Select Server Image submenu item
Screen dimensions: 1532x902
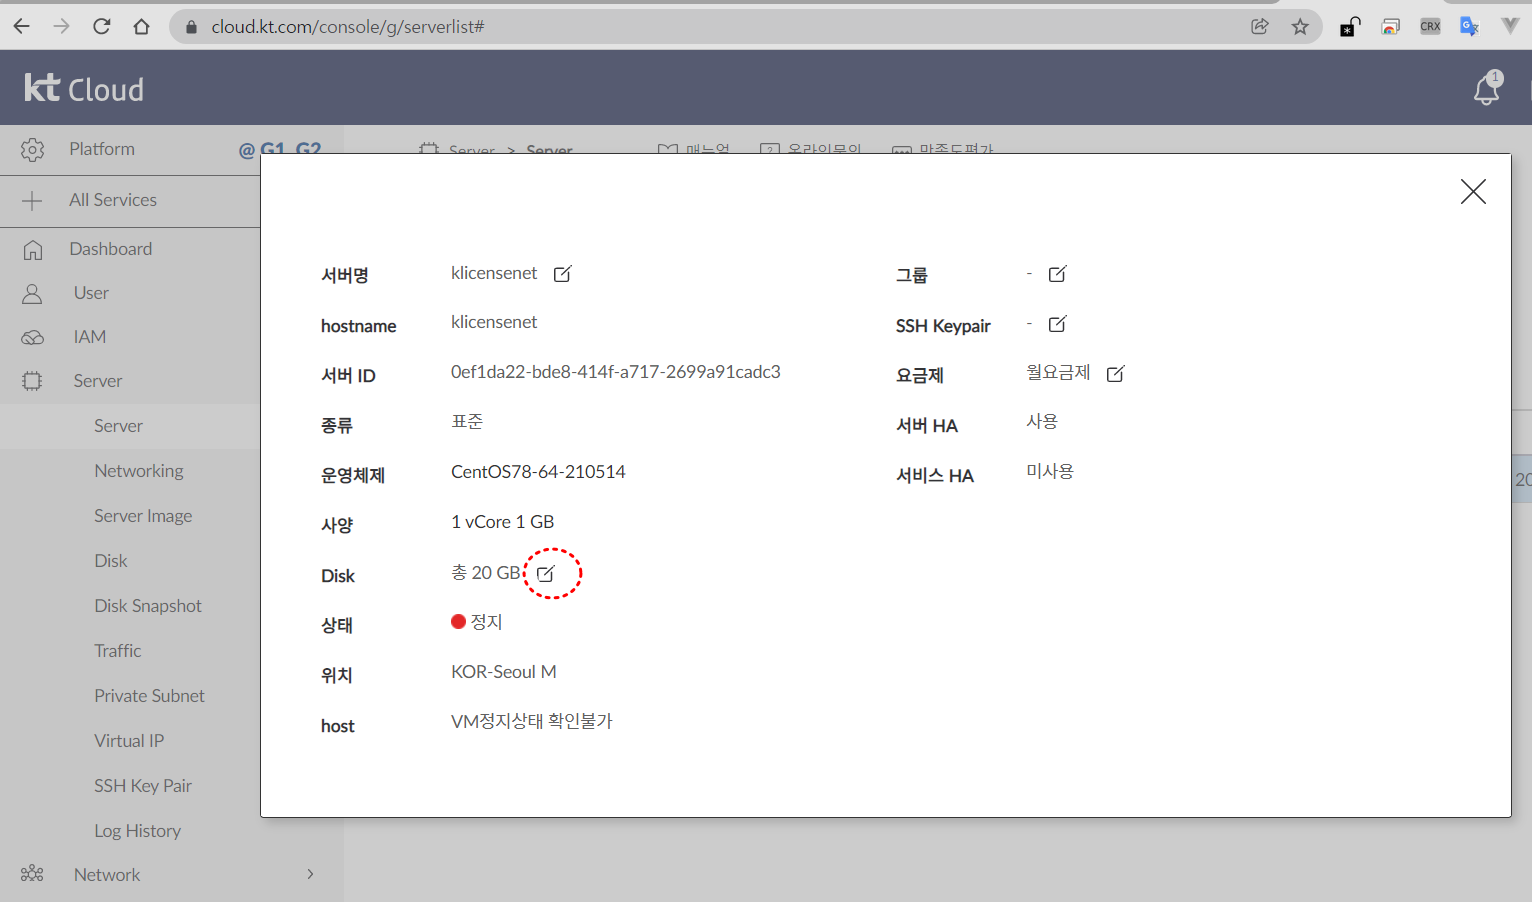(x=143, y=516)
